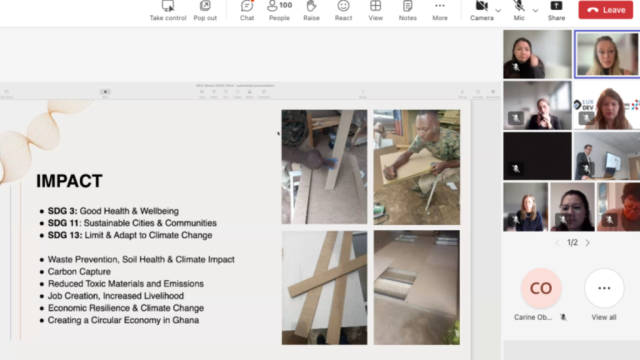Expand Camera options dropdown arrow
640x360 pixels.
[x=498, y=10]
